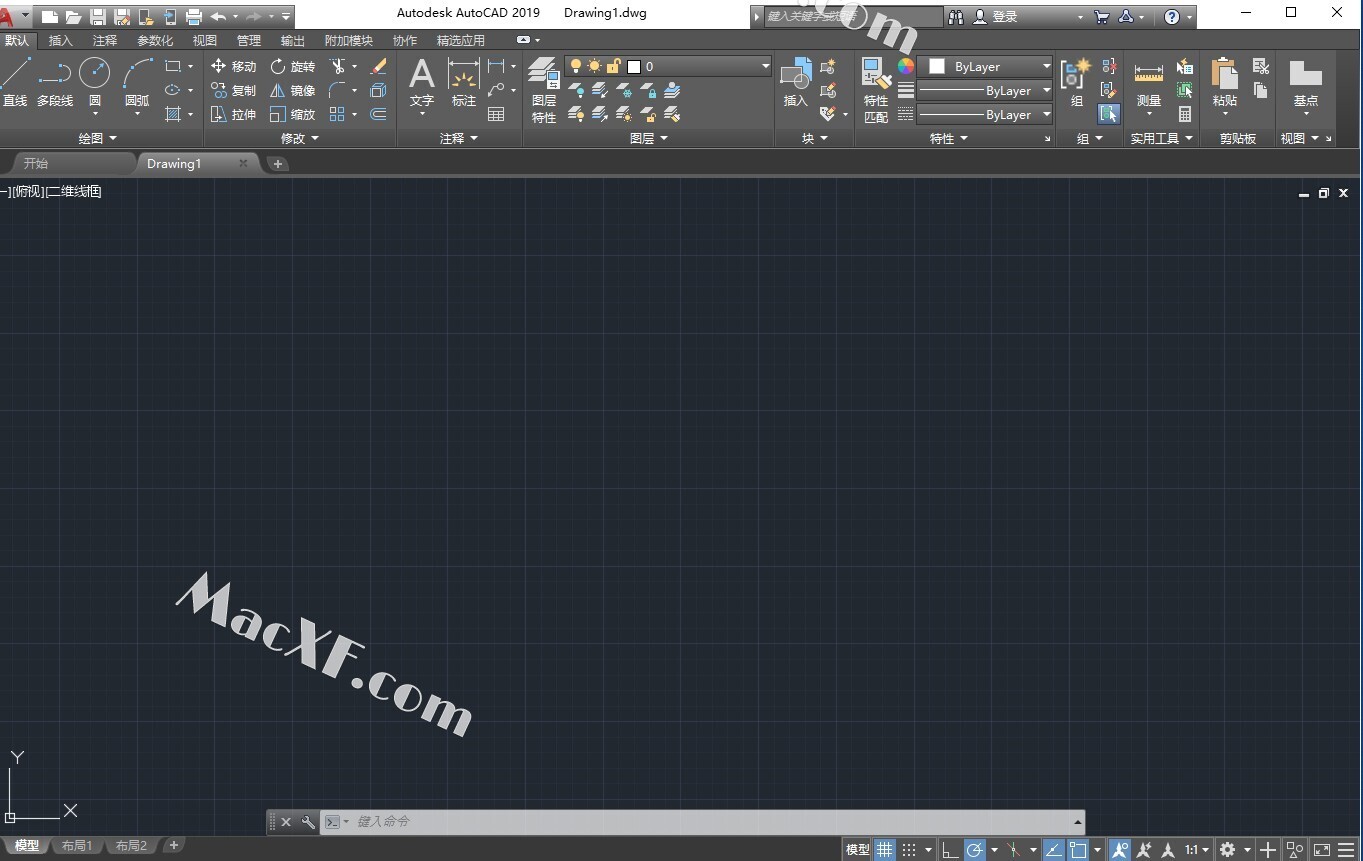Click the 旋转 (Rotate) tool
This screenshot has height=861, width=1363.
(293, 66)
